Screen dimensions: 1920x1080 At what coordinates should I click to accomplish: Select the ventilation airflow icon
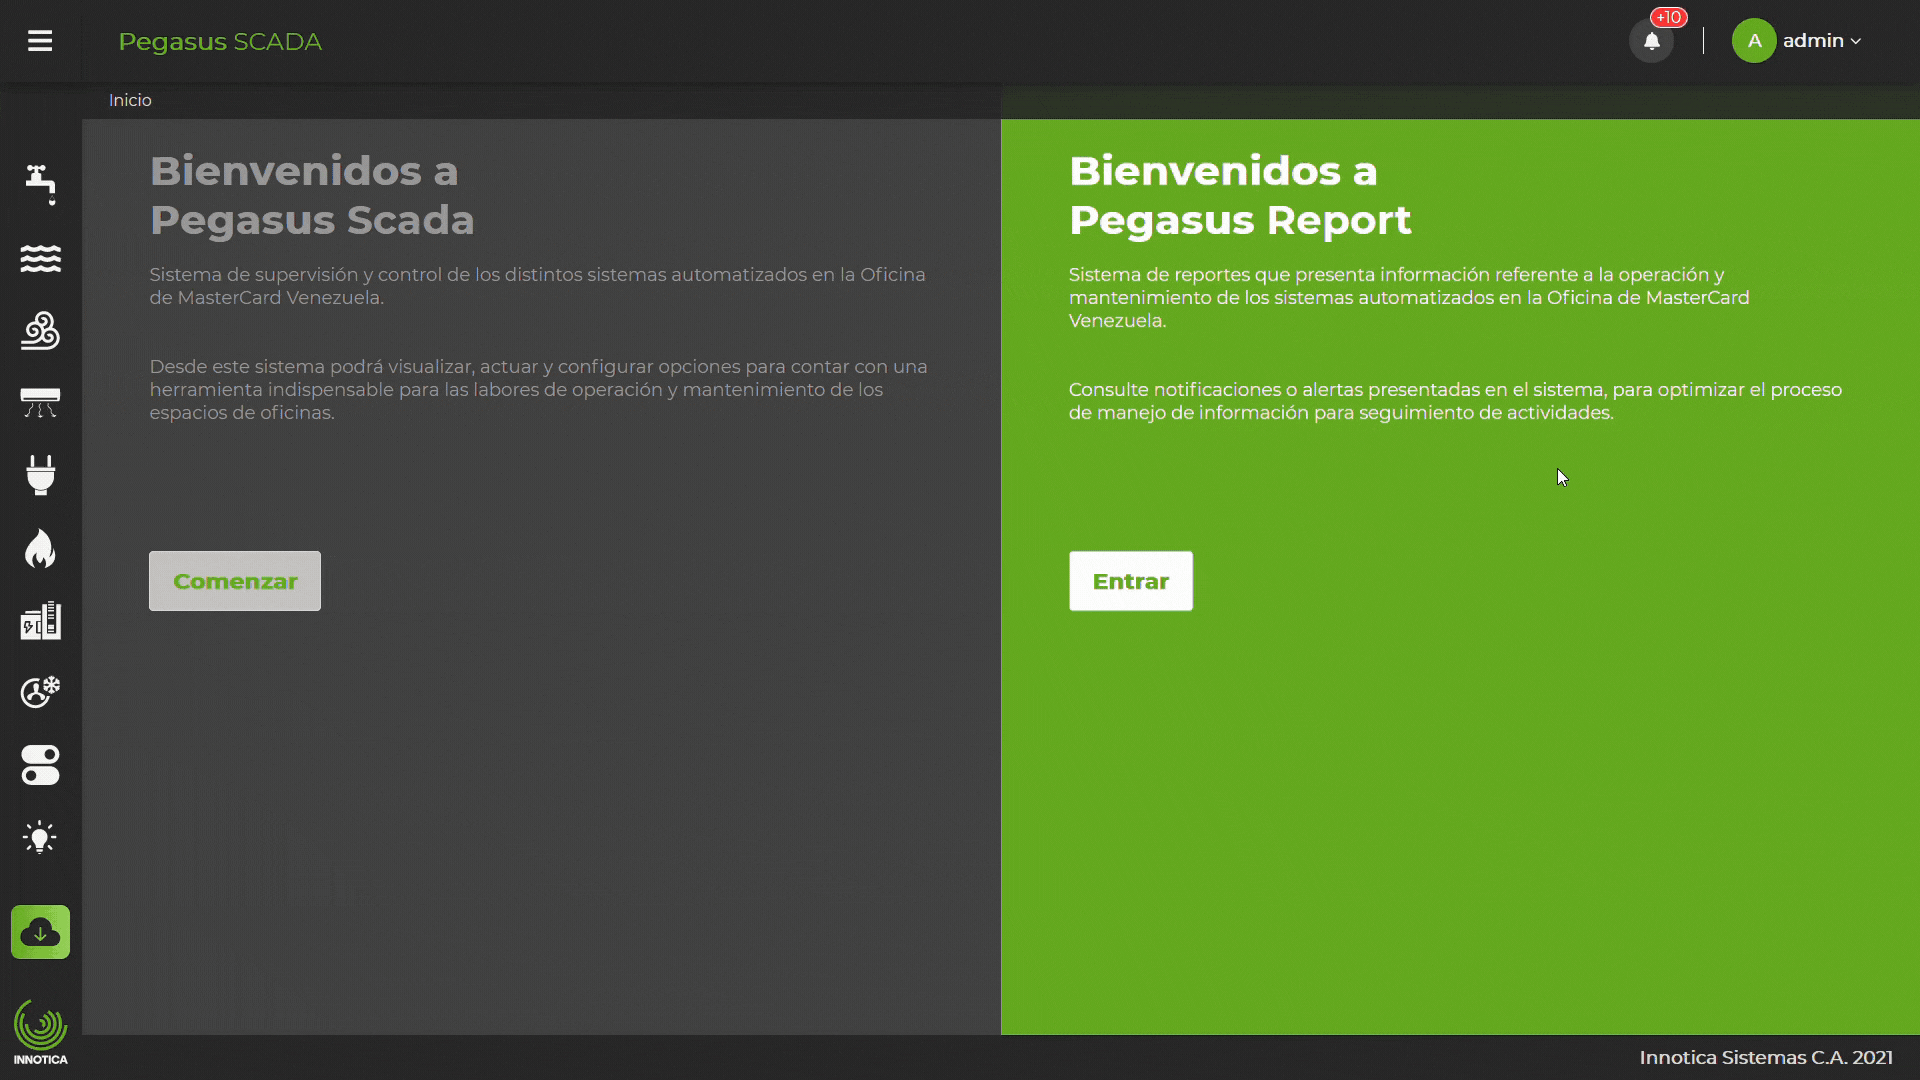click(40, 331)
